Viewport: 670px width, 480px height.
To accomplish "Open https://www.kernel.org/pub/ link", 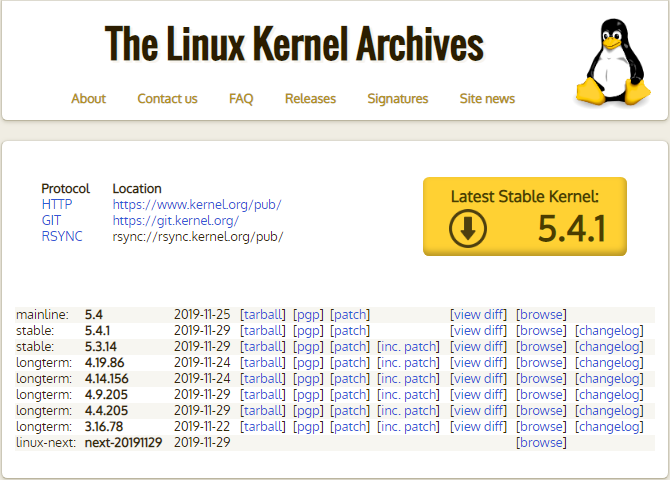I will pos(197,204).
